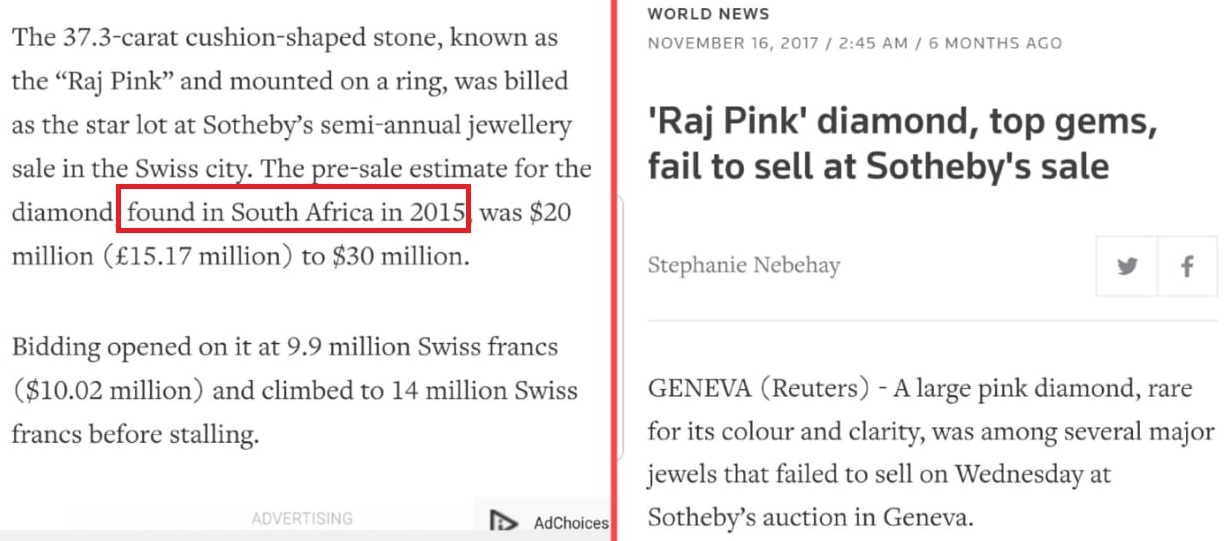Click the 'fail to sell at Sotheby's sale' headline line
1232x541 pixels.
click(x=878, y=166)
